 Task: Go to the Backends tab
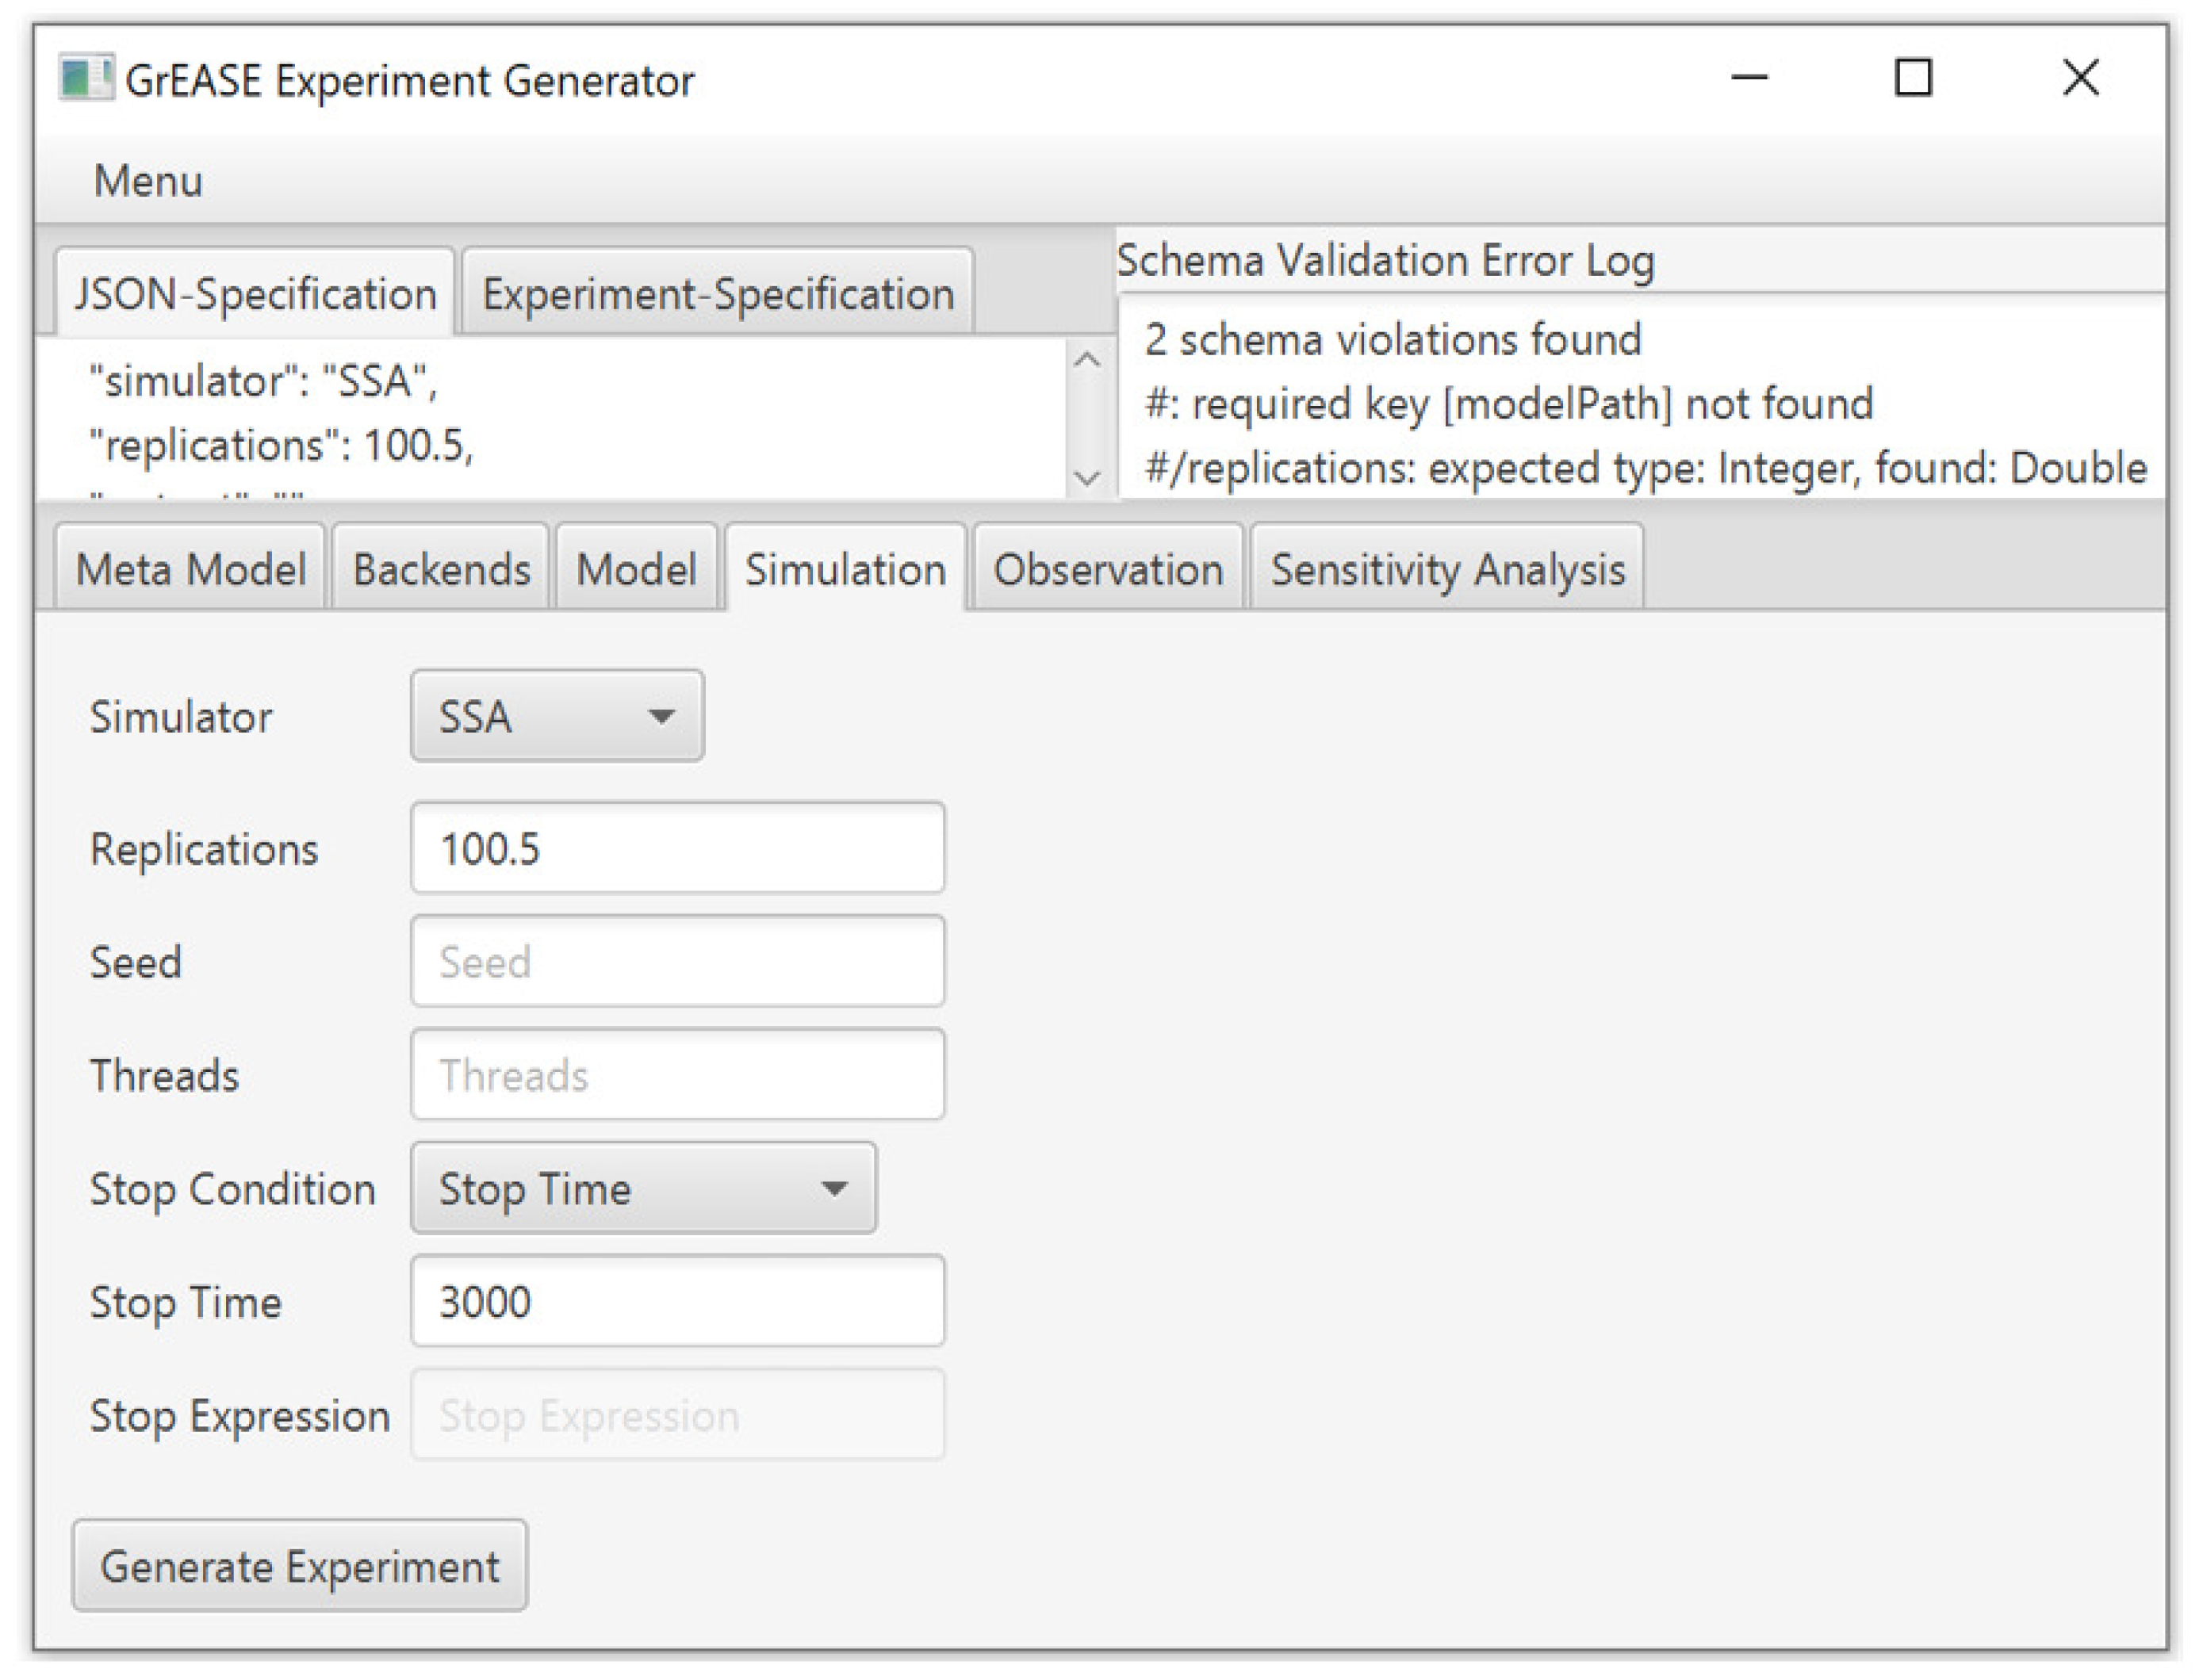click(x=441, y=570)
